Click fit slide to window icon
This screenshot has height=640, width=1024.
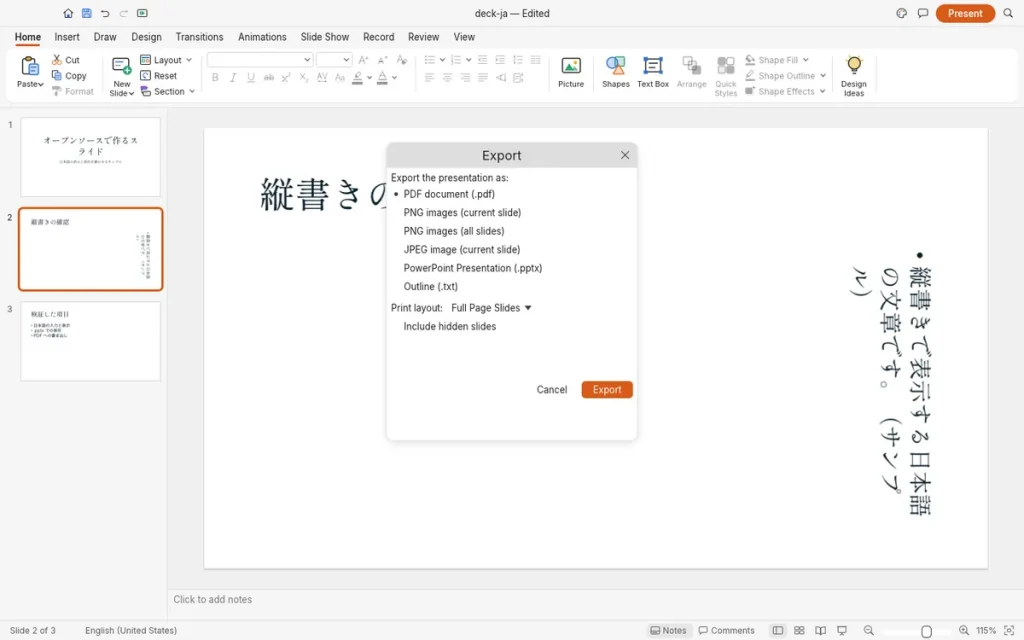(1009, 630)
